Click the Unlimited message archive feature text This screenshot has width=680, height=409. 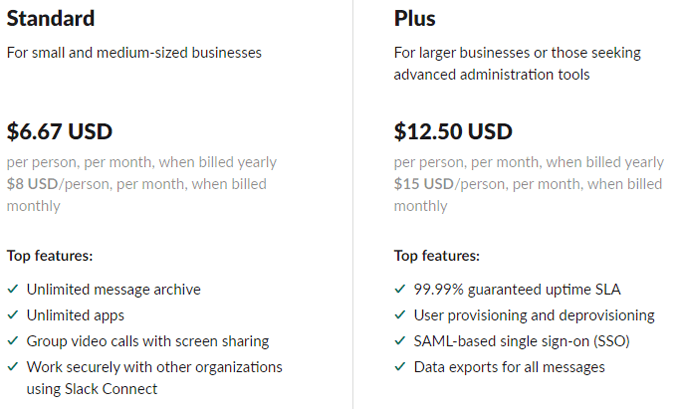pyautogui.click(x=113, y=290)
